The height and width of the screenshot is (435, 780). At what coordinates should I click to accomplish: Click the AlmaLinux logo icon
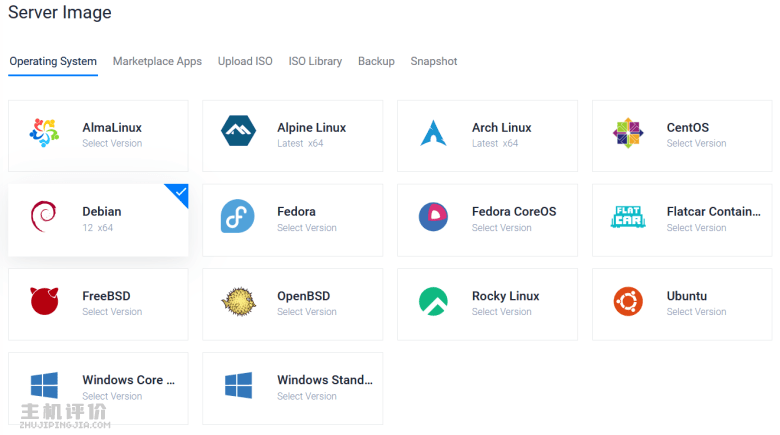[44, 132]
